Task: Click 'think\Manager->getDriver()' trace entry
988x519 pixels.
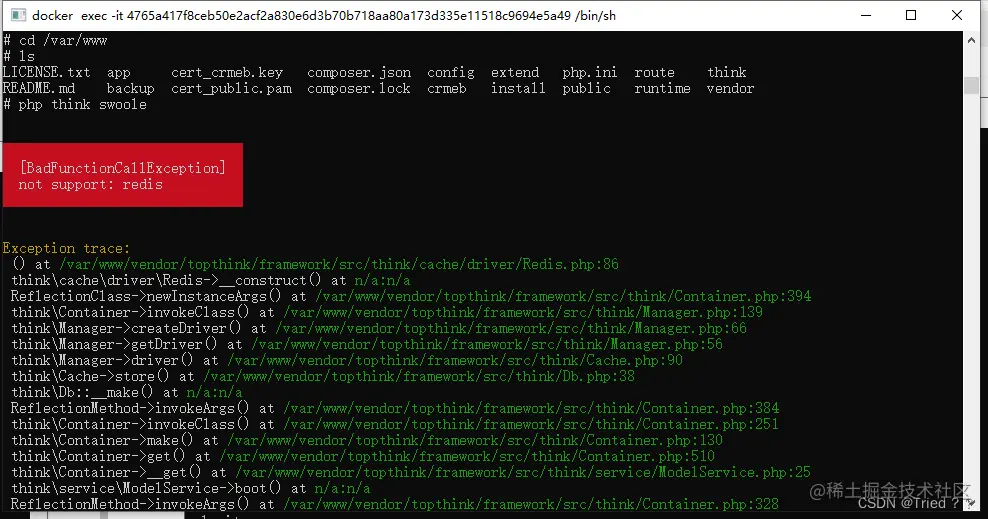Action: (x=114, y=344)
